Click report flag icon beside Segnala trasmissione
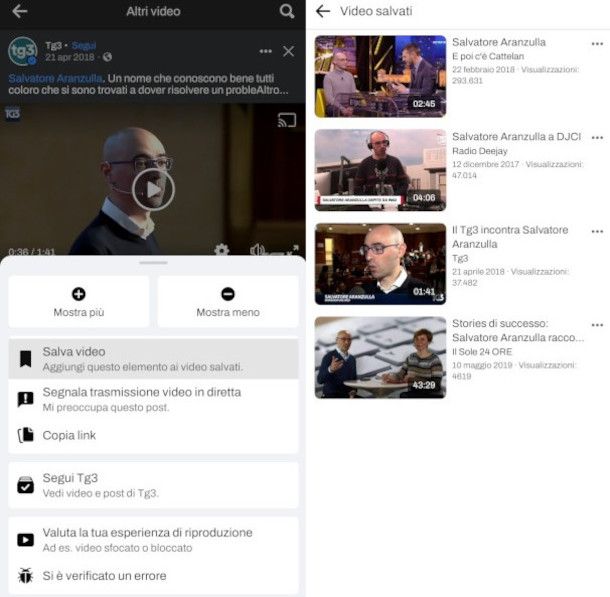 (26, 399)
